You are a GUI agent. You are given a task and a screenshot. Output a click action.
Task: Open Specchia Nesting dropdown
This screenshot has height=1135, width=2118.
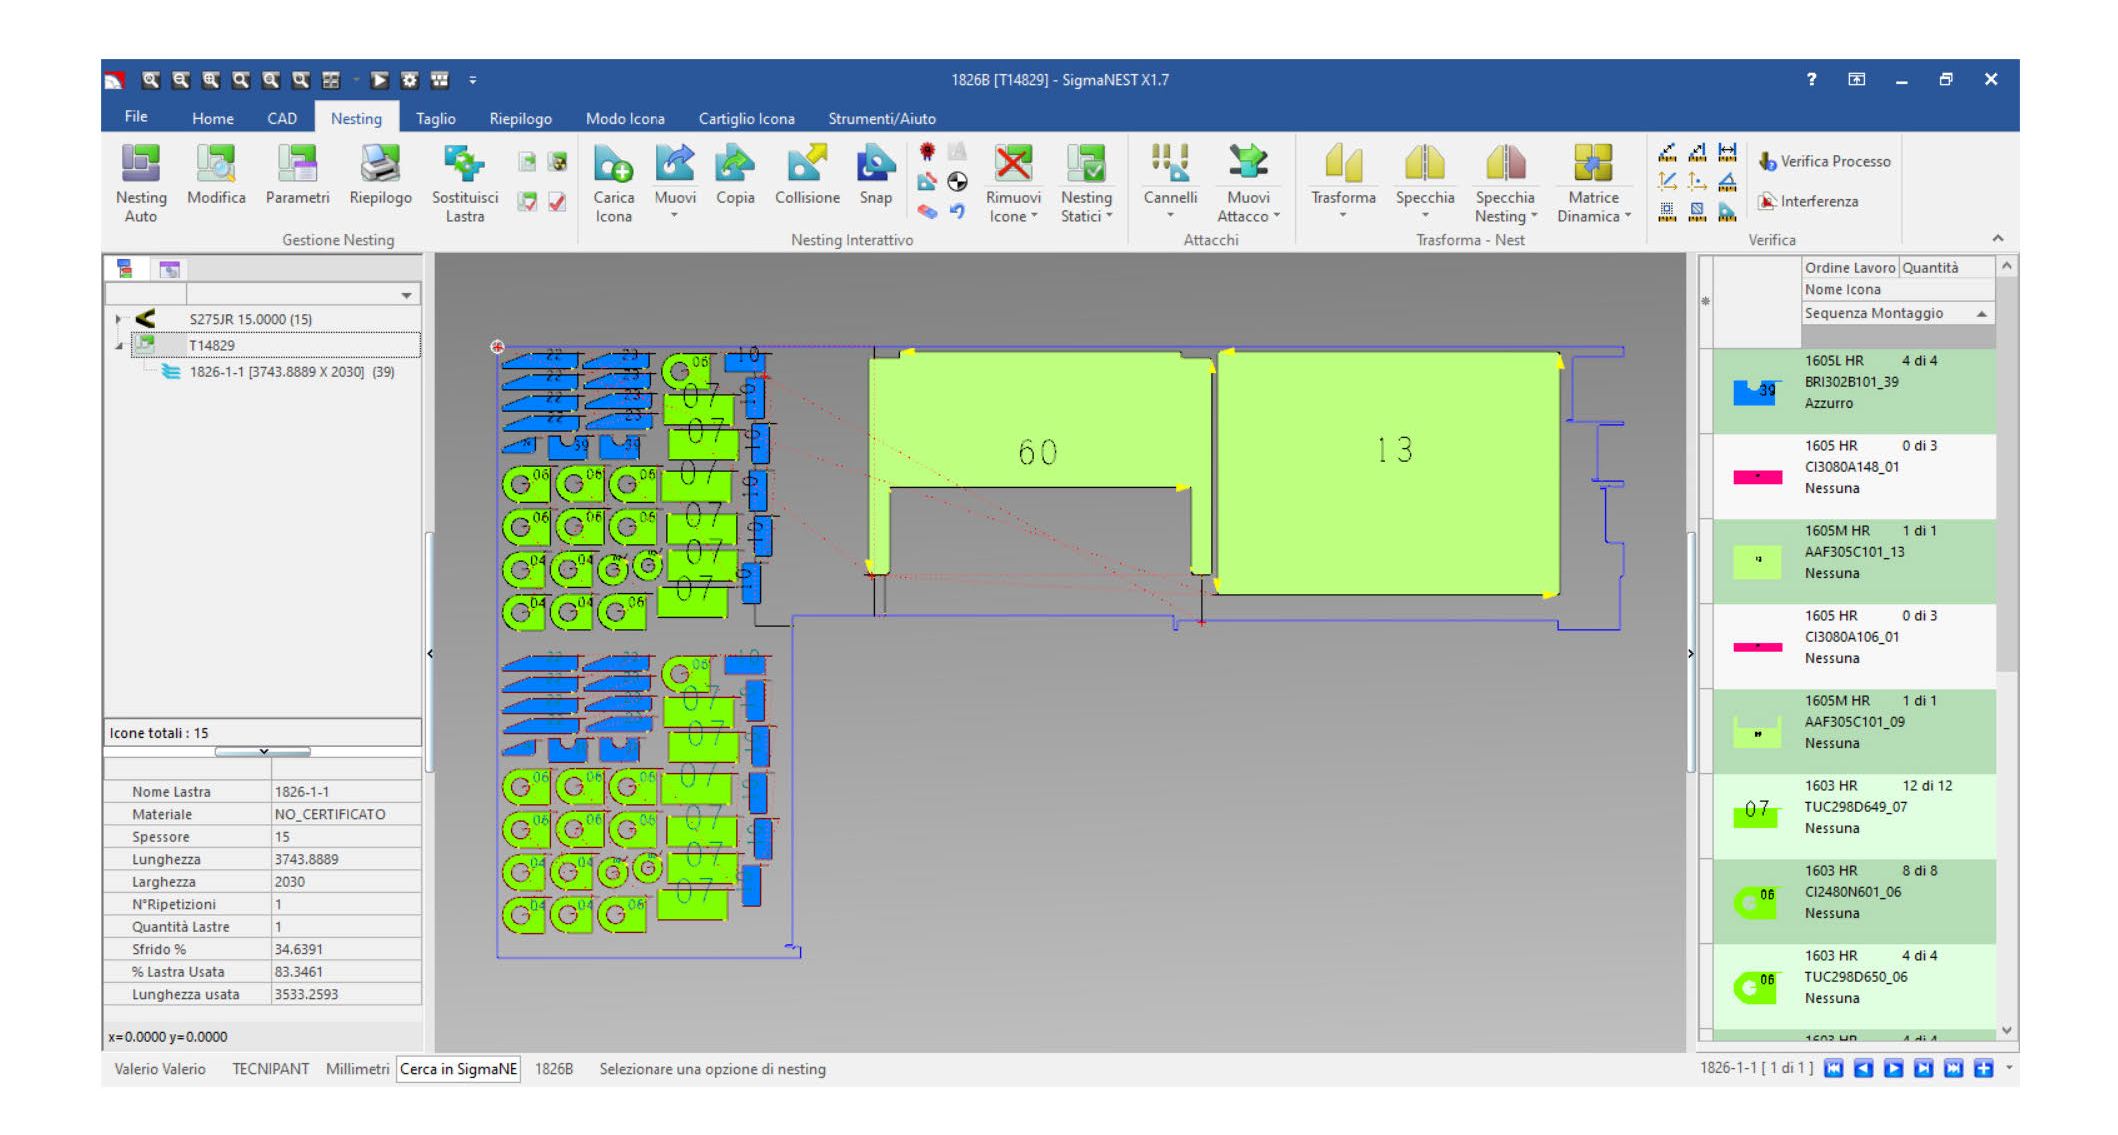1534,216
